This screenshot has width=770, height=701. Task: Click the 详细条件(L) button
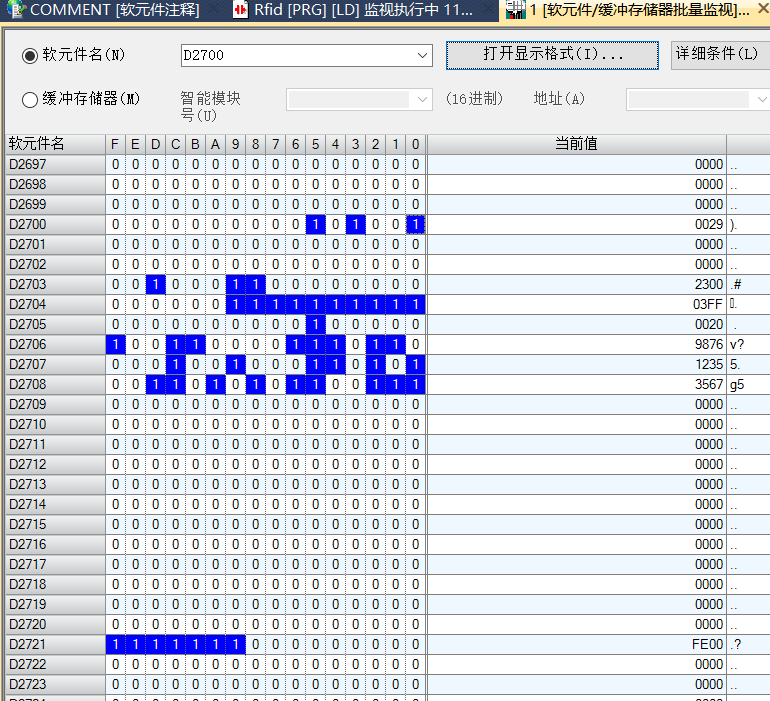(718, 55)
